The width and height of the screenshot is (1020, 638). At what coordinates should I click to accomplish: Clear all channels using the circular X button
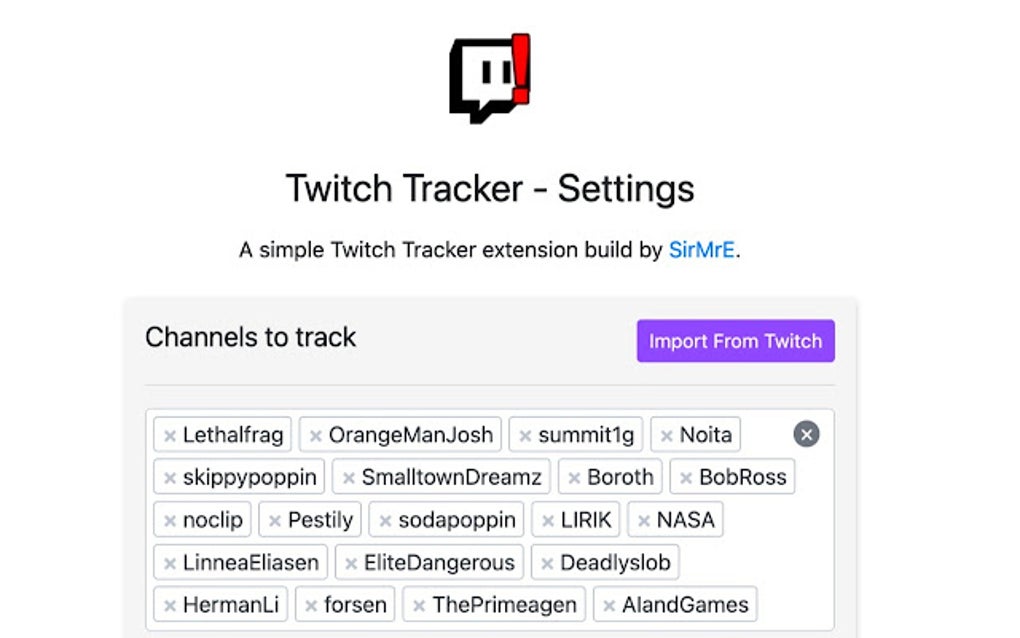(x=806, y=433)
